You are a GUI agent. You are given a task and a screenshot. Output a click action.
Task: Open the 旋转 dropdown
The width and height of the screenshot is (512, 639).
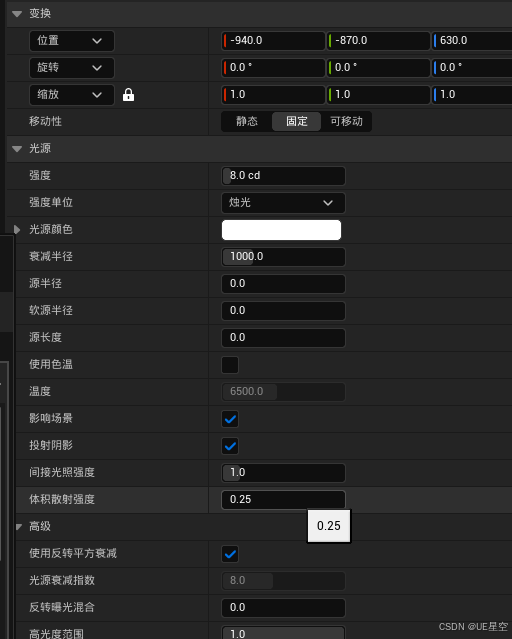pos(72,68)
